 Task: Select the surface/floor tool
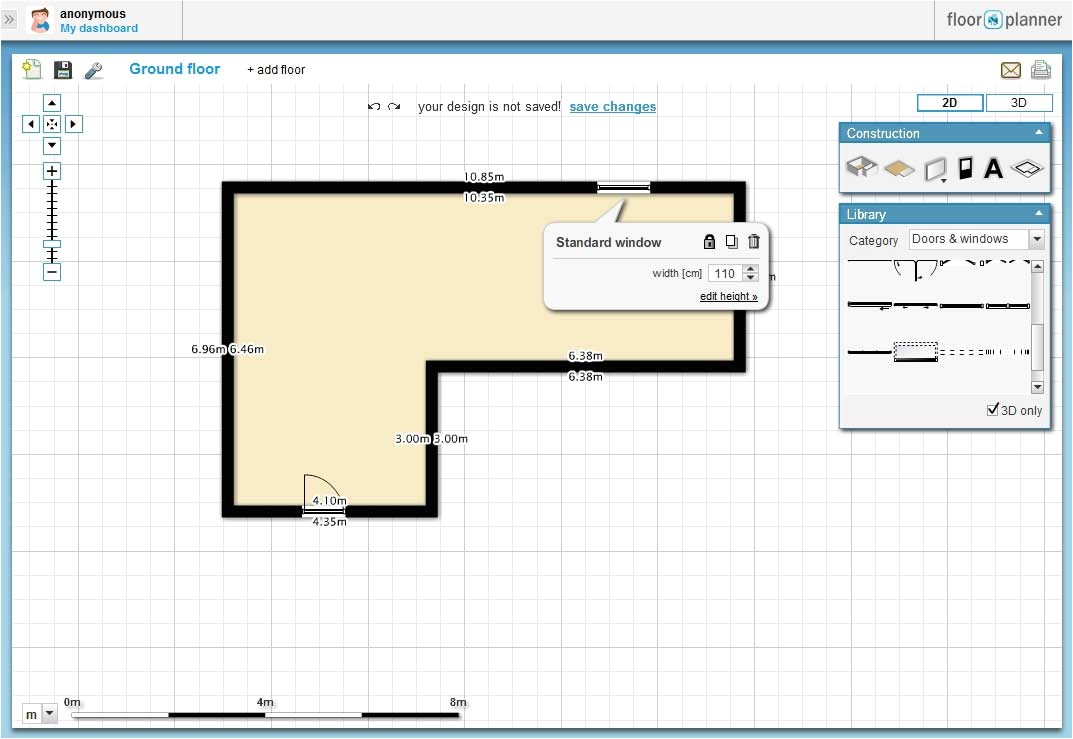tap(899, 167)
